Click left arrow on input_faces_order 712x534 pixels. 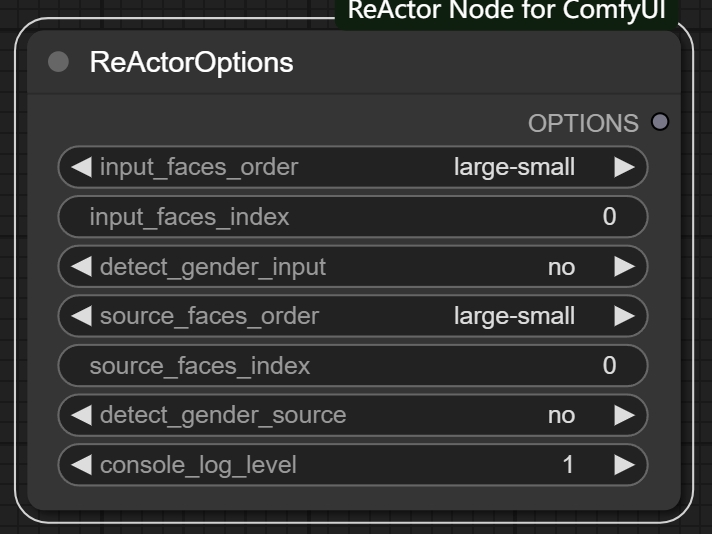tap(81, 167)
